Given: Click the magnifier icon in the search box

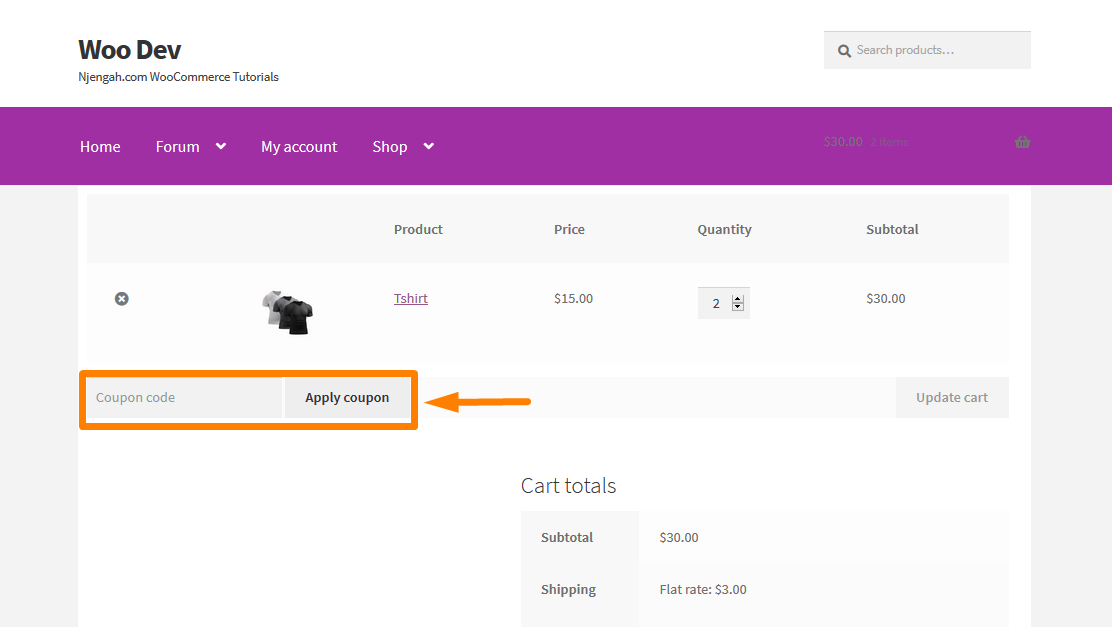Looking at the screenshot, I should tap(844, 51).
